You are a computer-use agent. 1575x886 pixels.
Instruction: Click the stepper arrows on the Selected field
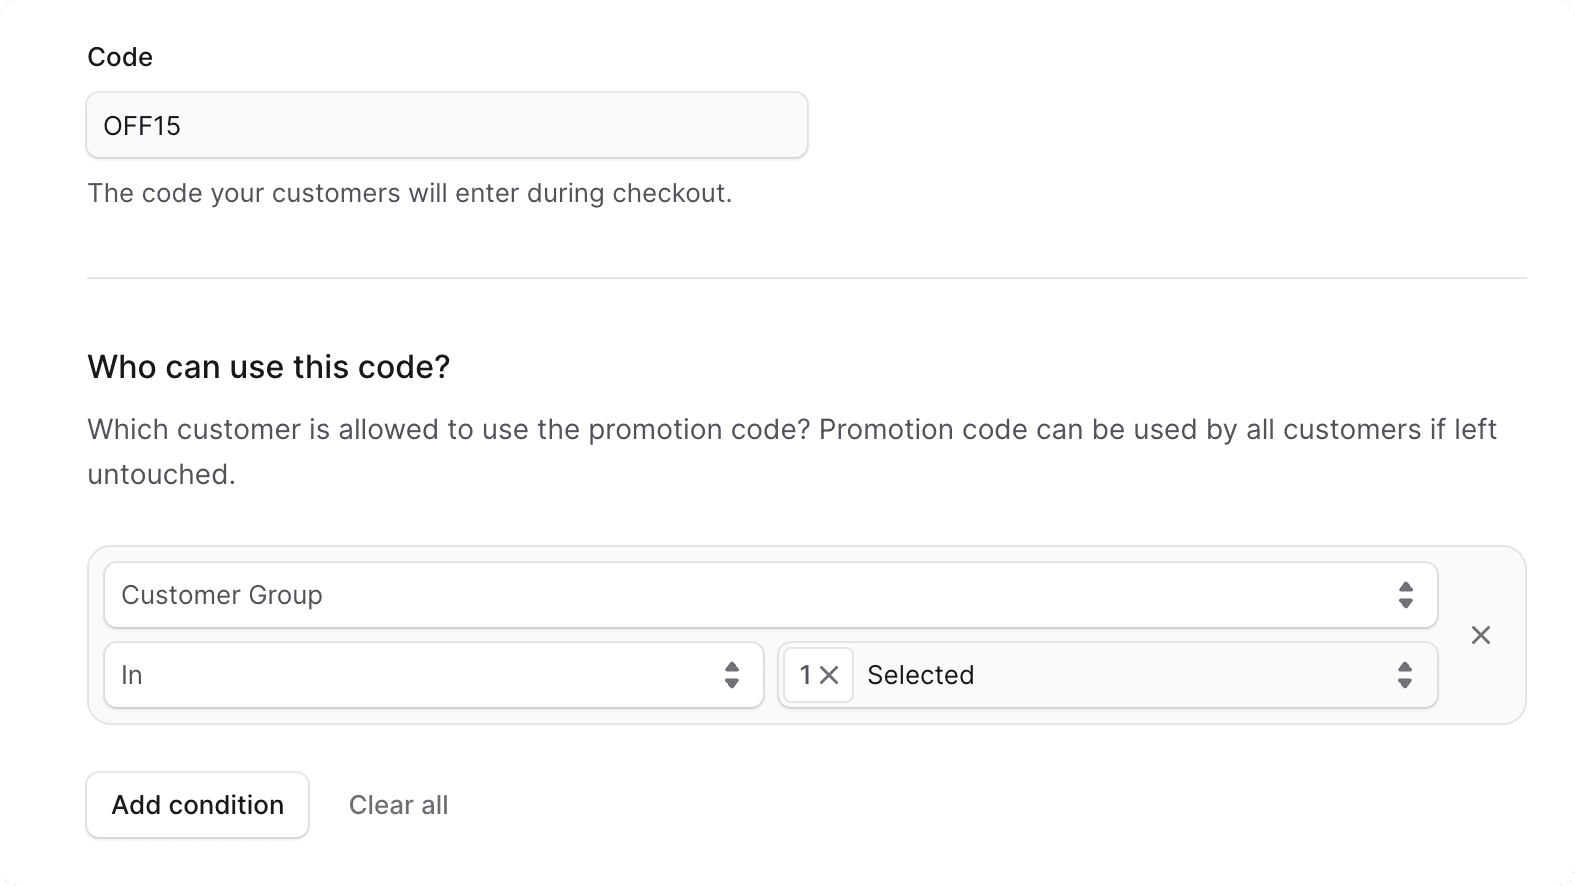(x=1405, y=675)
